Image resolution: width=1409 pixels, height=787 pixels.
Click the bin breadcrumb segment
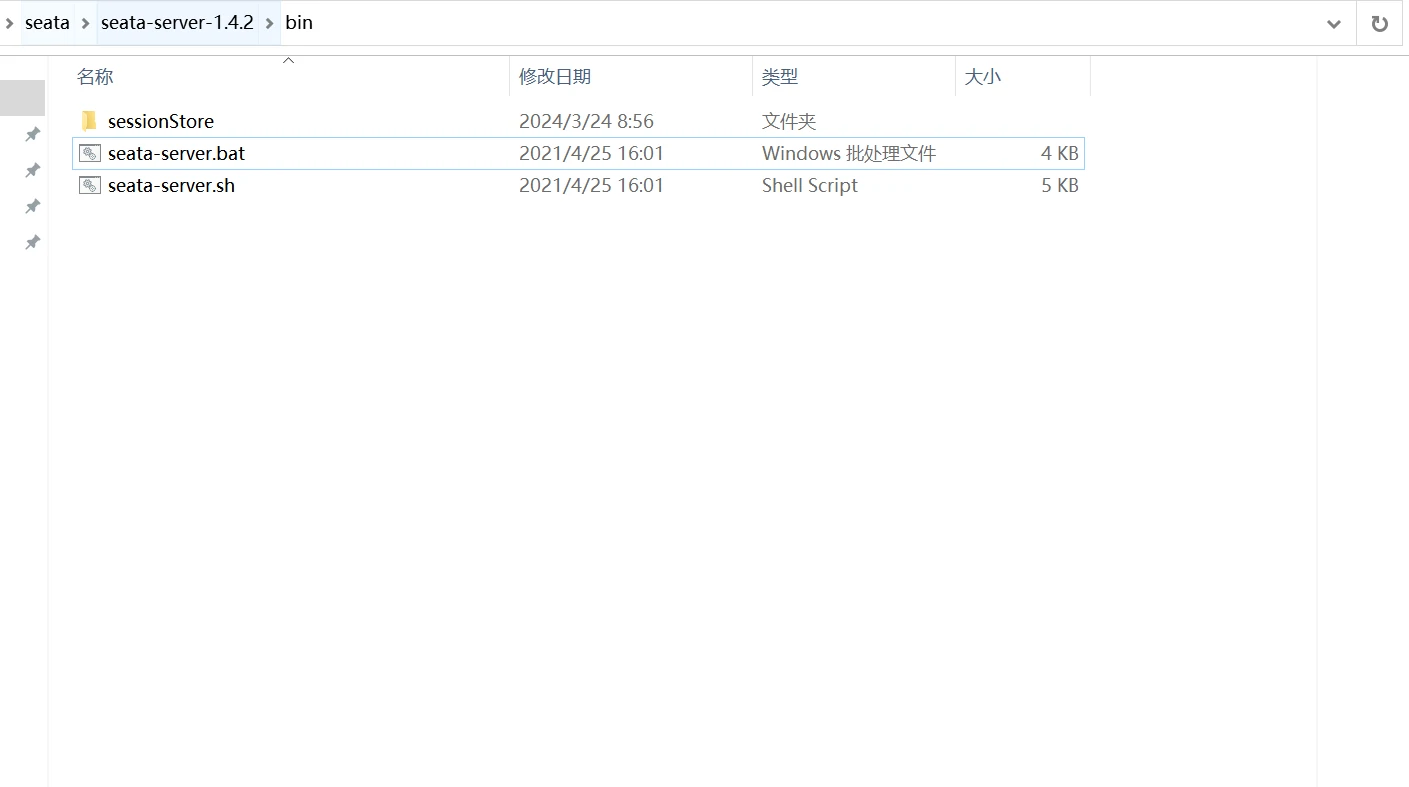tap(299, 23)
